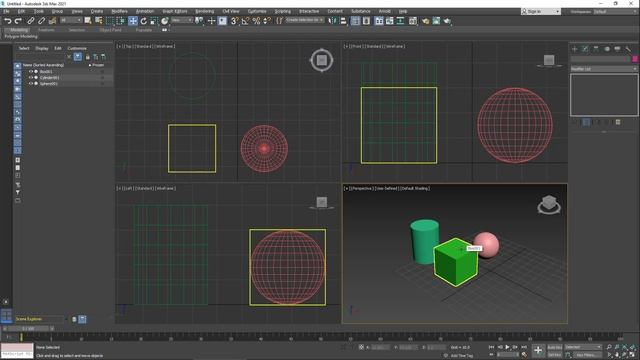The height and width of the screenshot is (360, 640).
Task: Play the animation
Action: click(x=507, y=347)
